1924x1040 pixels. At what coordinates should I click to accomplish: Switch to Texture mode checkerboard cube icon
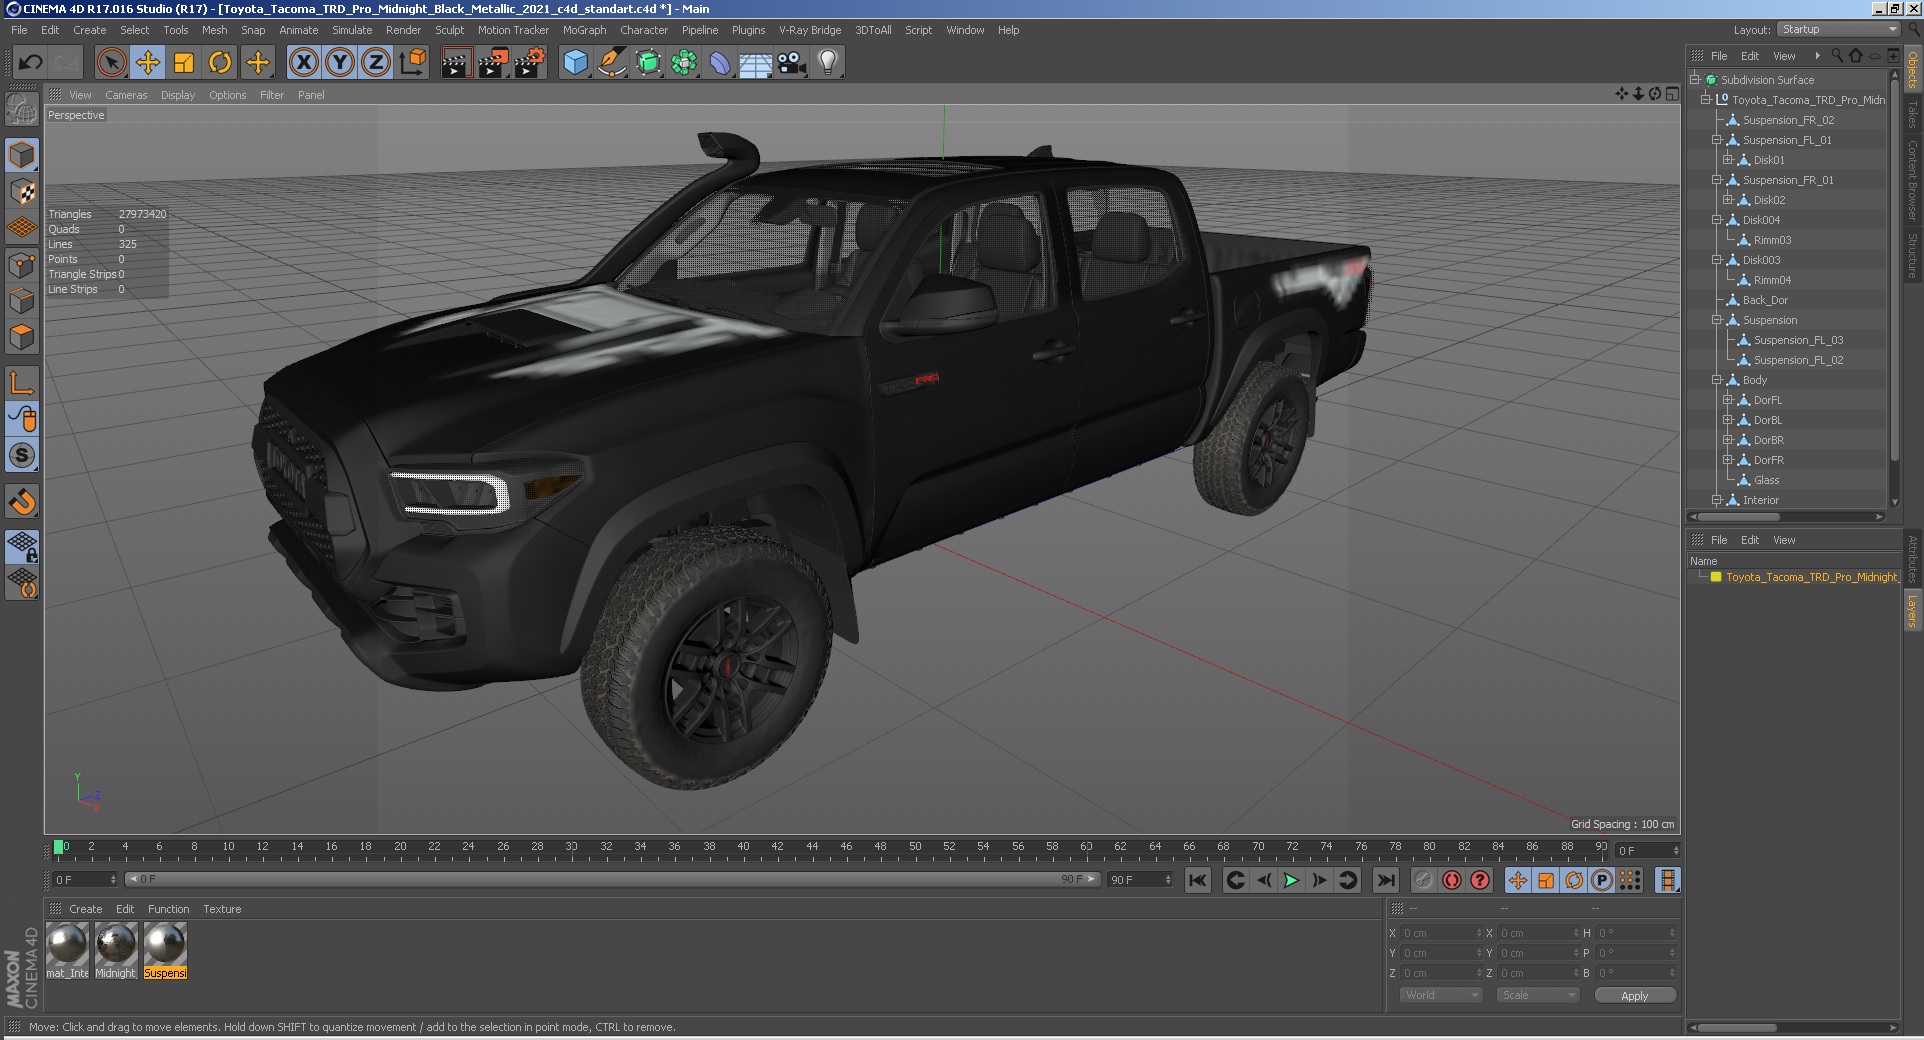[22, 191]
